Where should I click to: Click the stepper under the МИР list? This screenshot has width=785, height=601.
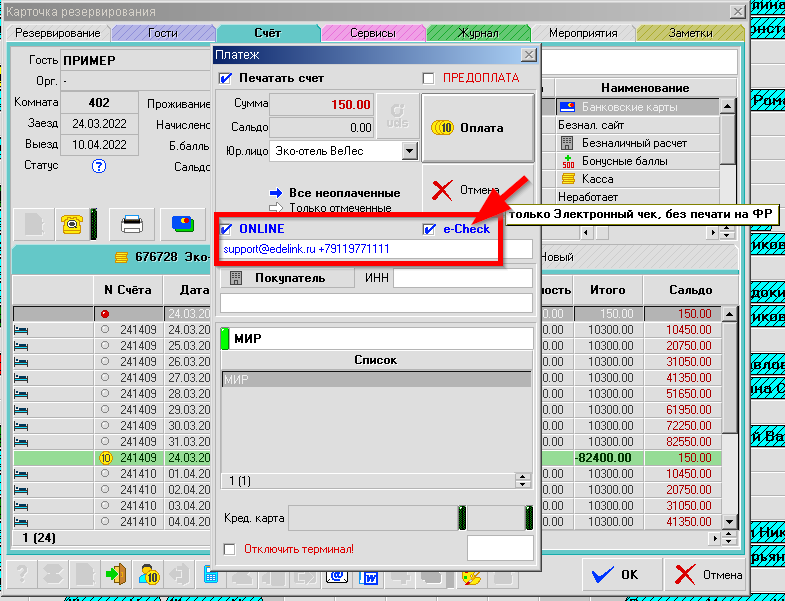click(521, 481)
